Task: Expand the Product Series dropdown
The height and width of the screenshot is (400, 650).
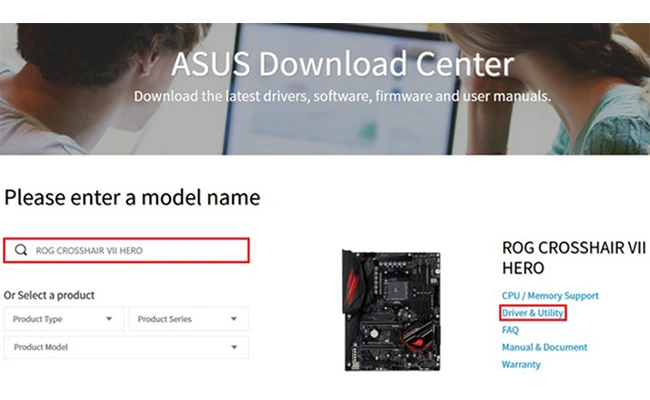Action: (x=189, y=319)
